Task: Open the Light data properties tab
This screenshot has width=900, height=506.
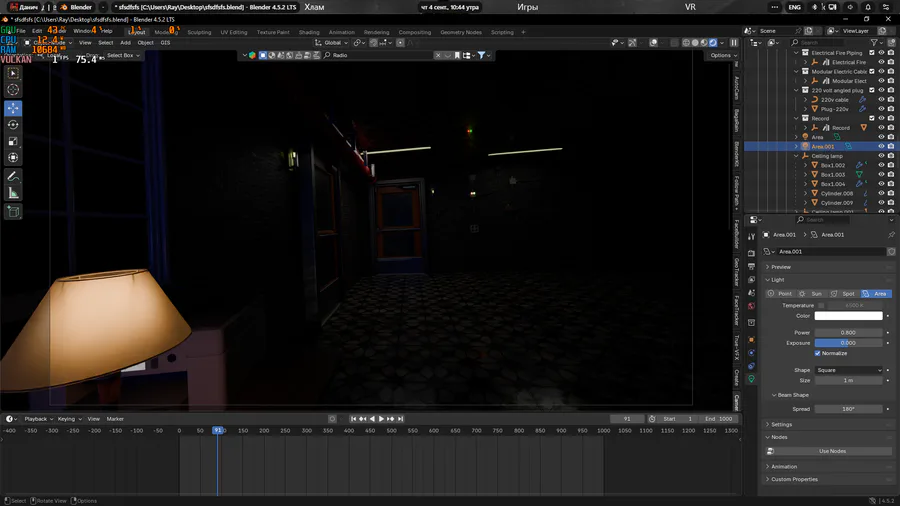Action: tap(751, 379)
